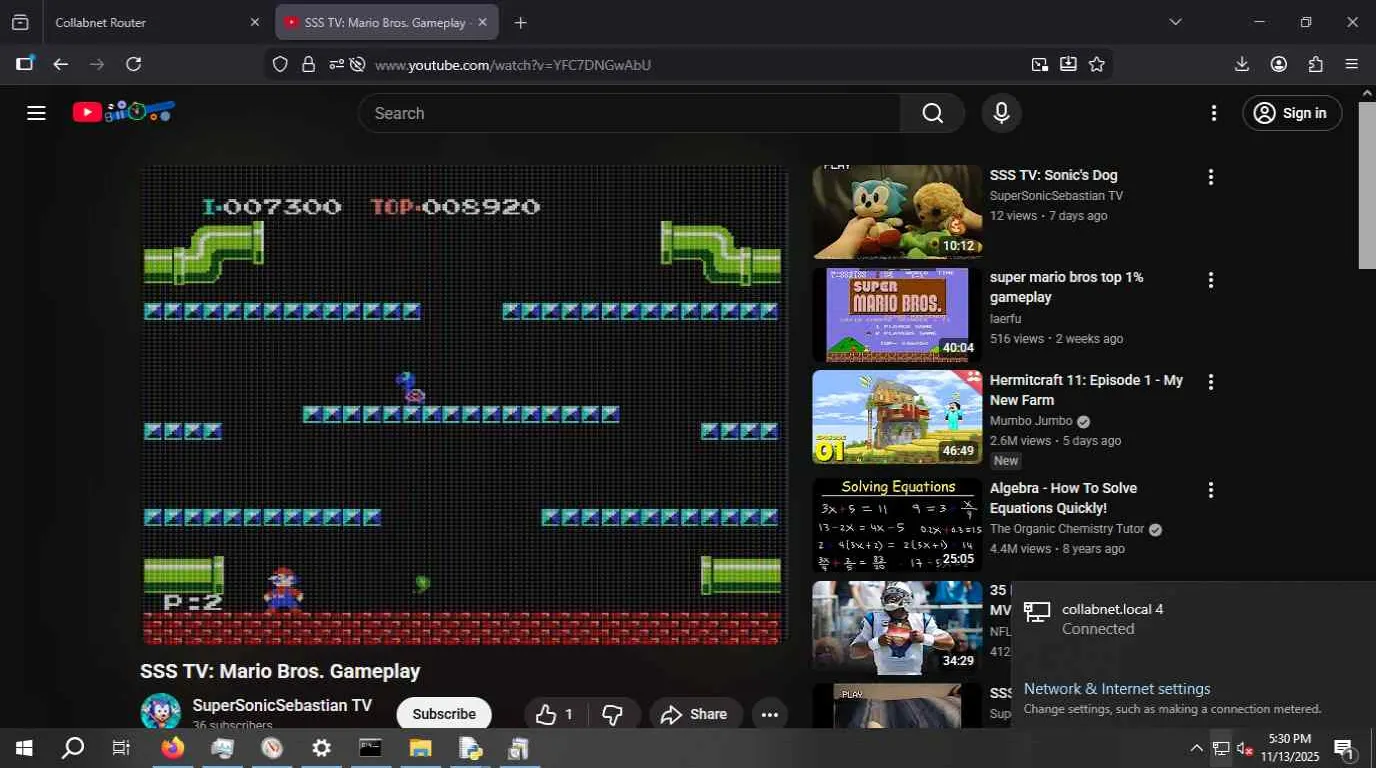The height and width of the screenshot is (768, 1376).
Task: Open options menu for Sonic's Dog video
Action: tap(1211, 177)
